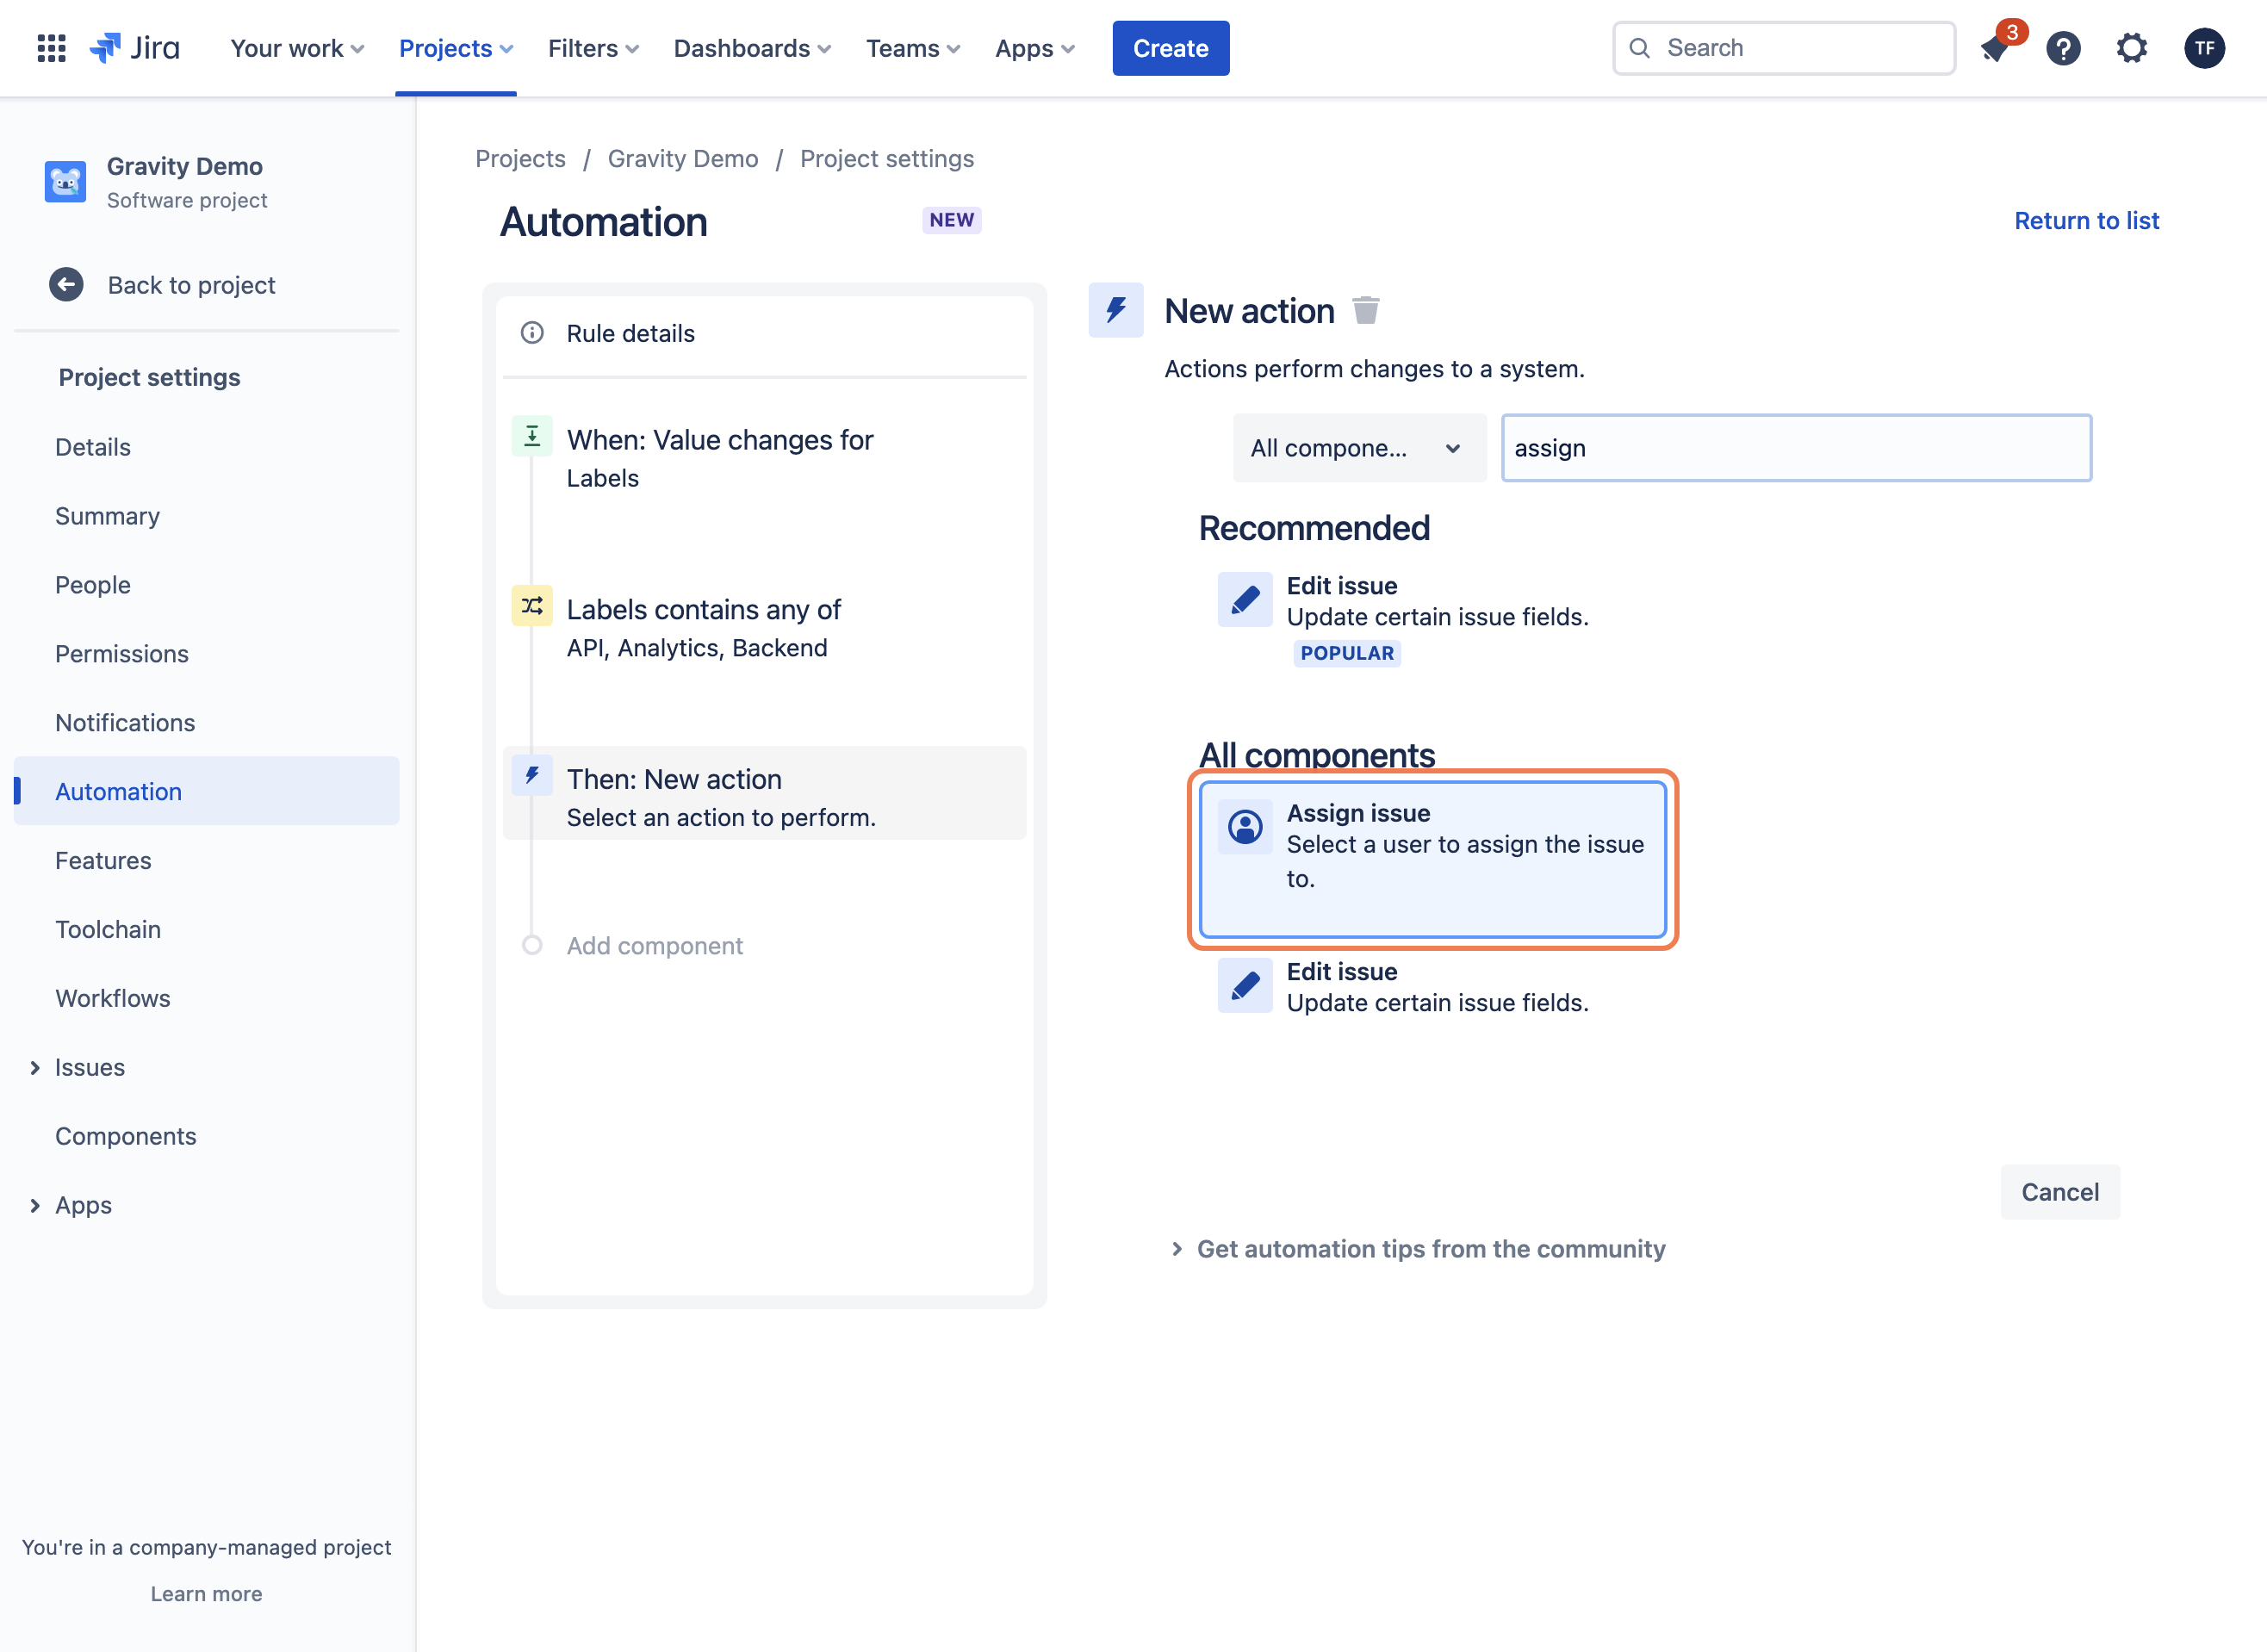
Task: Click the Gravity Demo project avatar
Action: pos(65,182)
